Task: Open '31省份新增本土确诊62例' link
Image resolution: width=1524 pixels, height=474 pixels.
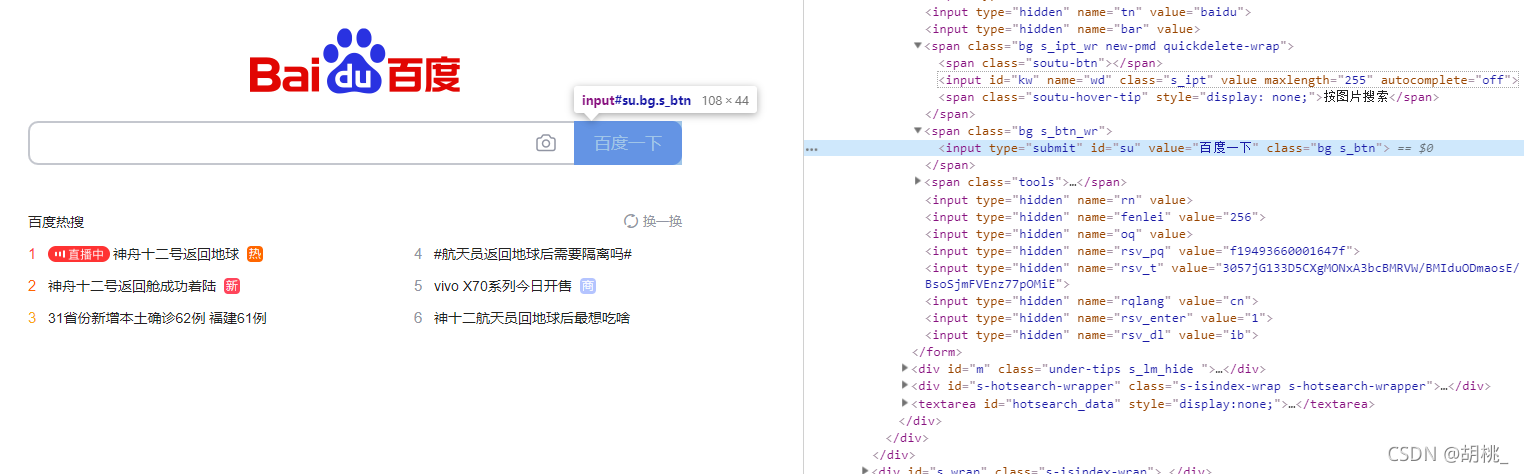Action: tap(157, 318)
